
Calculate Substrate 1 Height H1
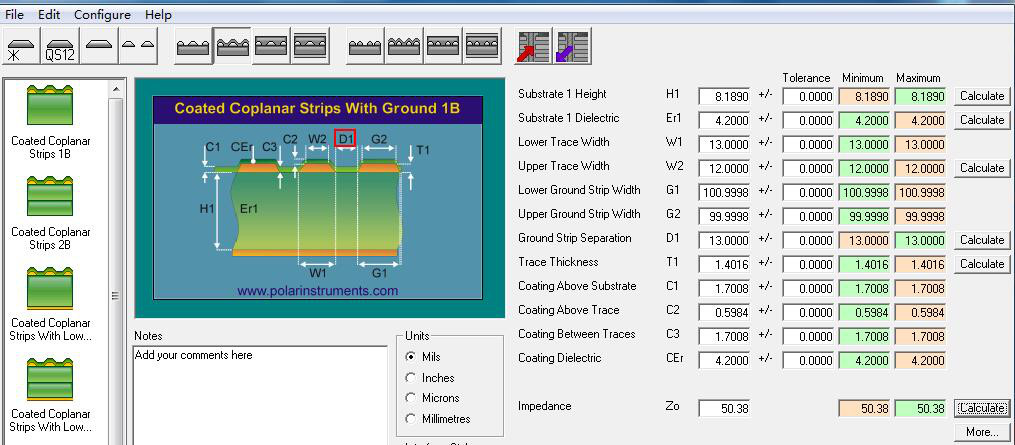(x=982, y=96)
